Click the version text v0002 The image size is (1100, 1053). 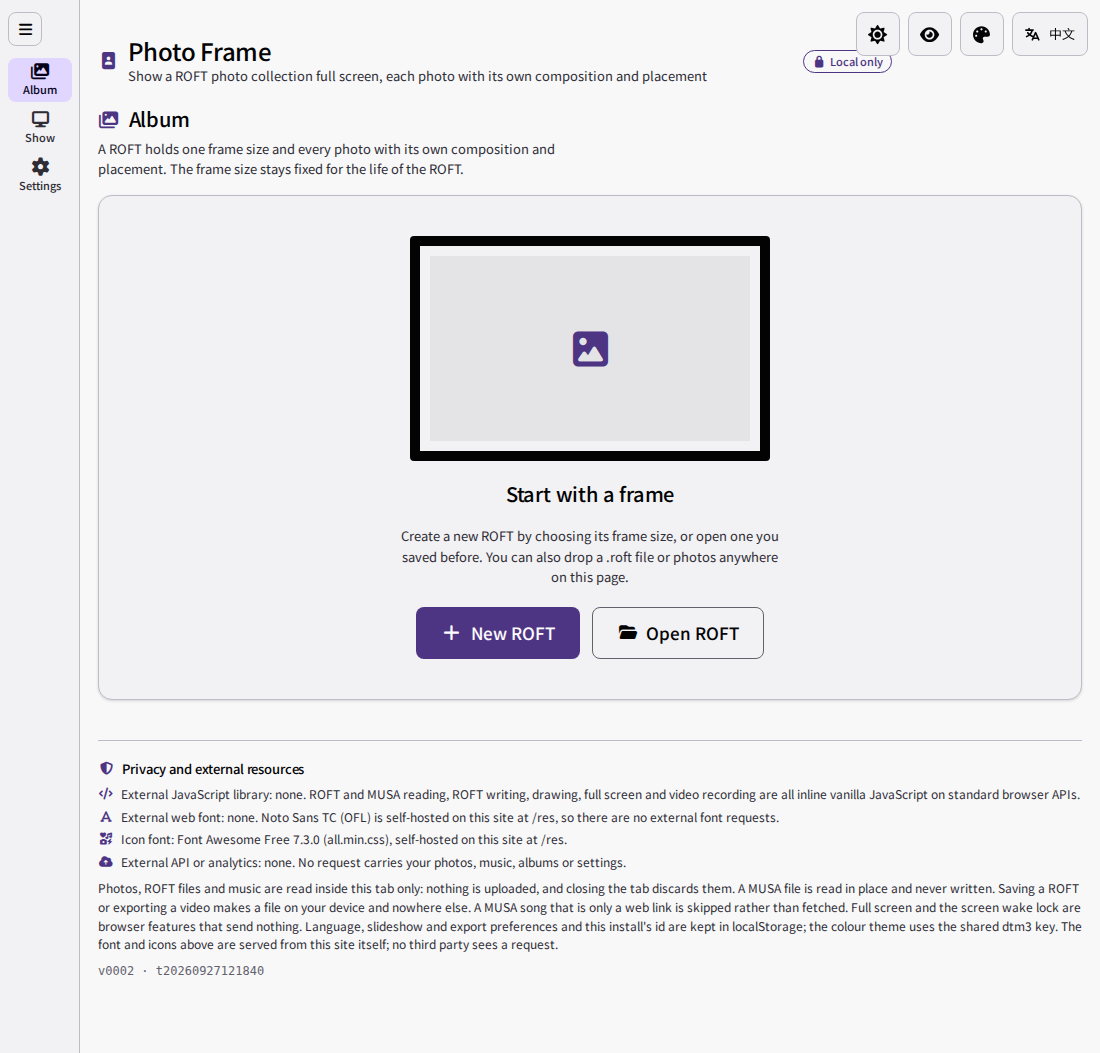tap(116, 971)
